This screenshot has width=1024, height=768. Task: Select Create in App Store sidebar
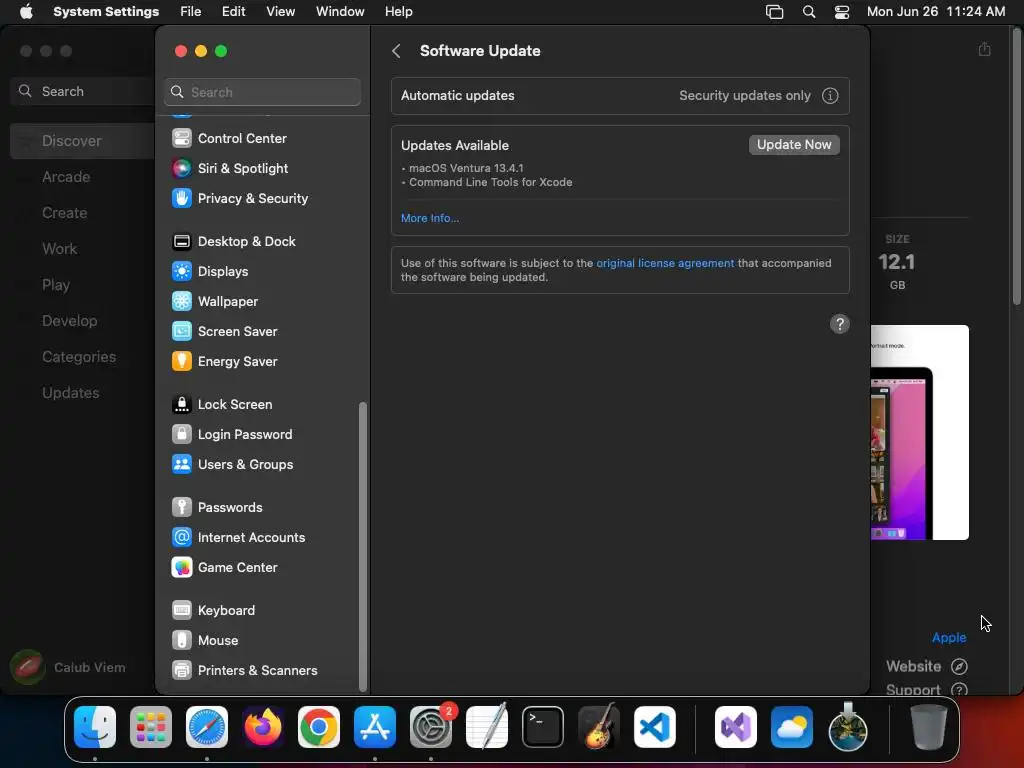[x=65, y=213]
